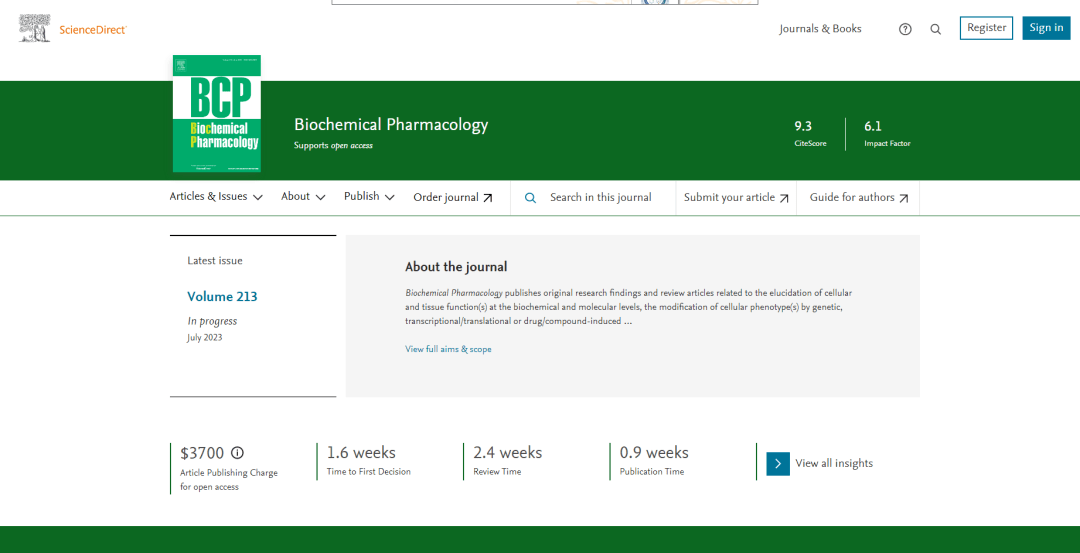This screenshot has height=553, width=1080.
Task: Open the Volume 213 latest issue link
Action: click(222, 297)
